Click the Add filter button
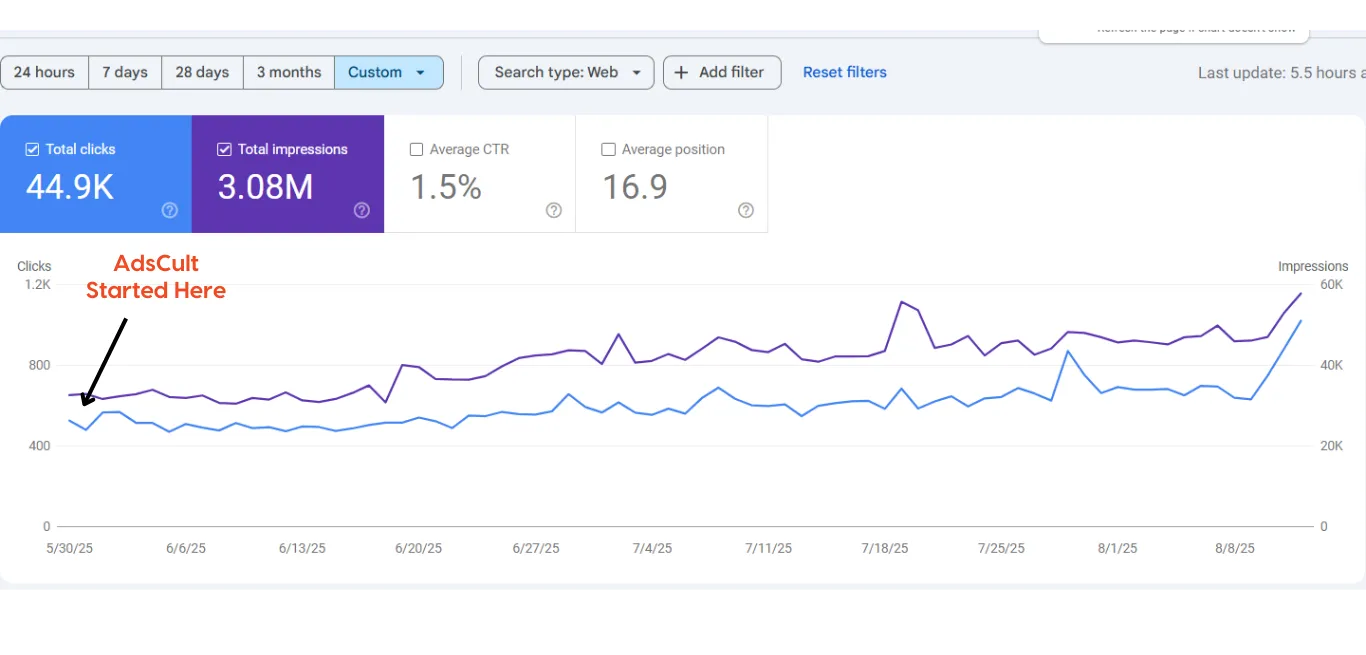1366x655 pixels. point(722,72)
